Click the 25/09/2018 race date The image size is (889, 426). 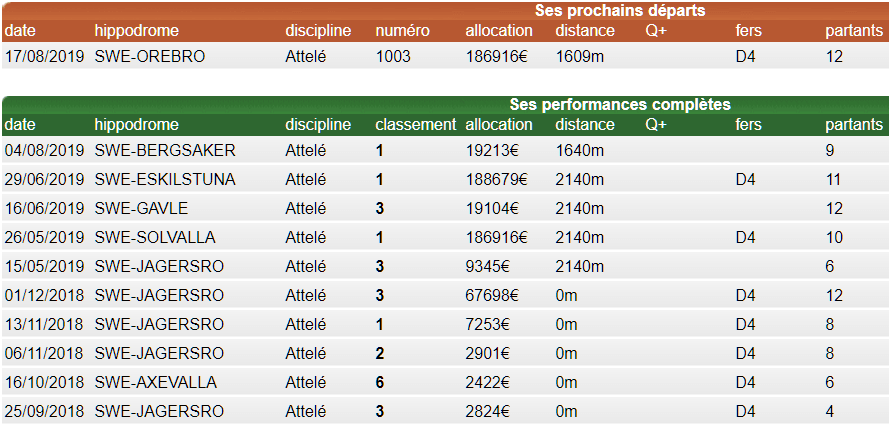[45, 412]
